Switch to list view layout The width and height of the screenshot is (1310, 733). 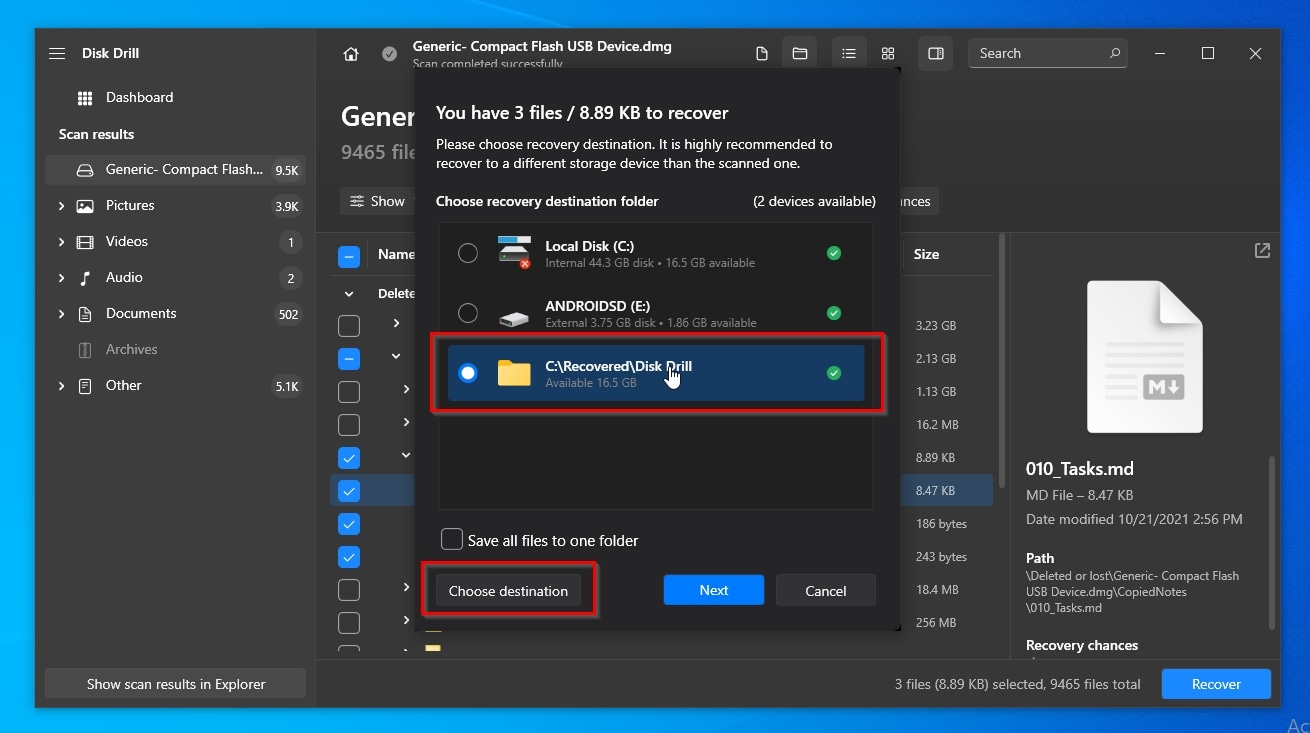click(x=849, y=54)
